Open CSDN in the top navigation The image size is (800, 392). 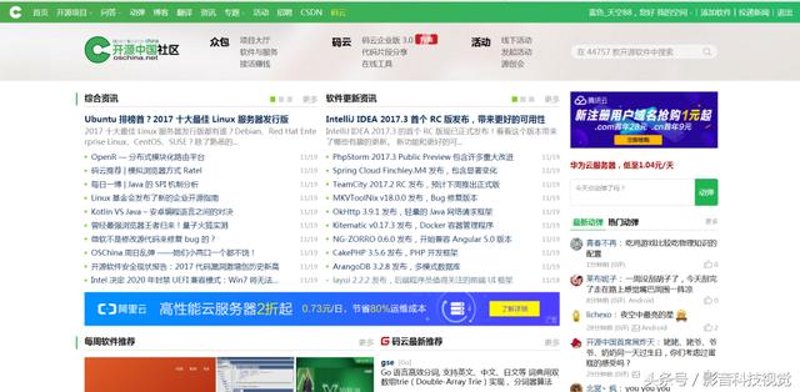click(311, 12)
